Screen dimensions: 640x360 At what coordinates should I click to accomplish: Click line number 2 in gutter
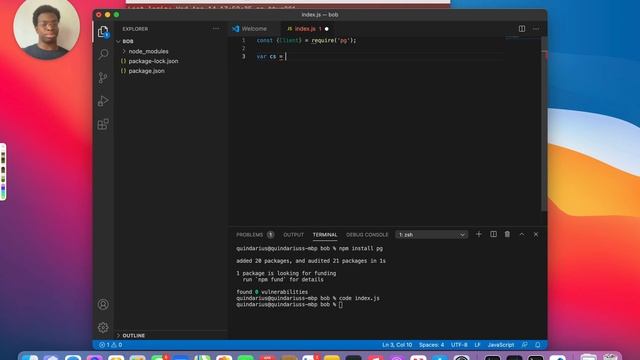(244, 49)
